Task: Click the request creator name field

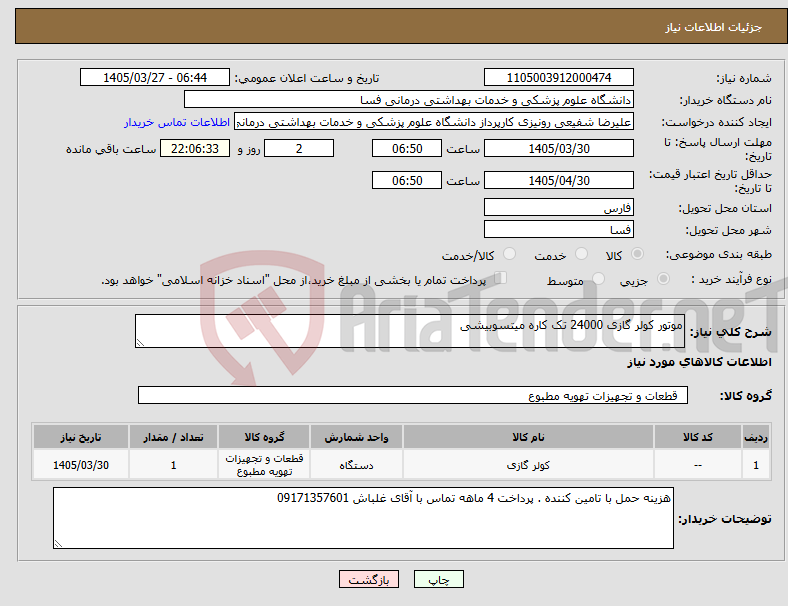Action: click(434, 122)
